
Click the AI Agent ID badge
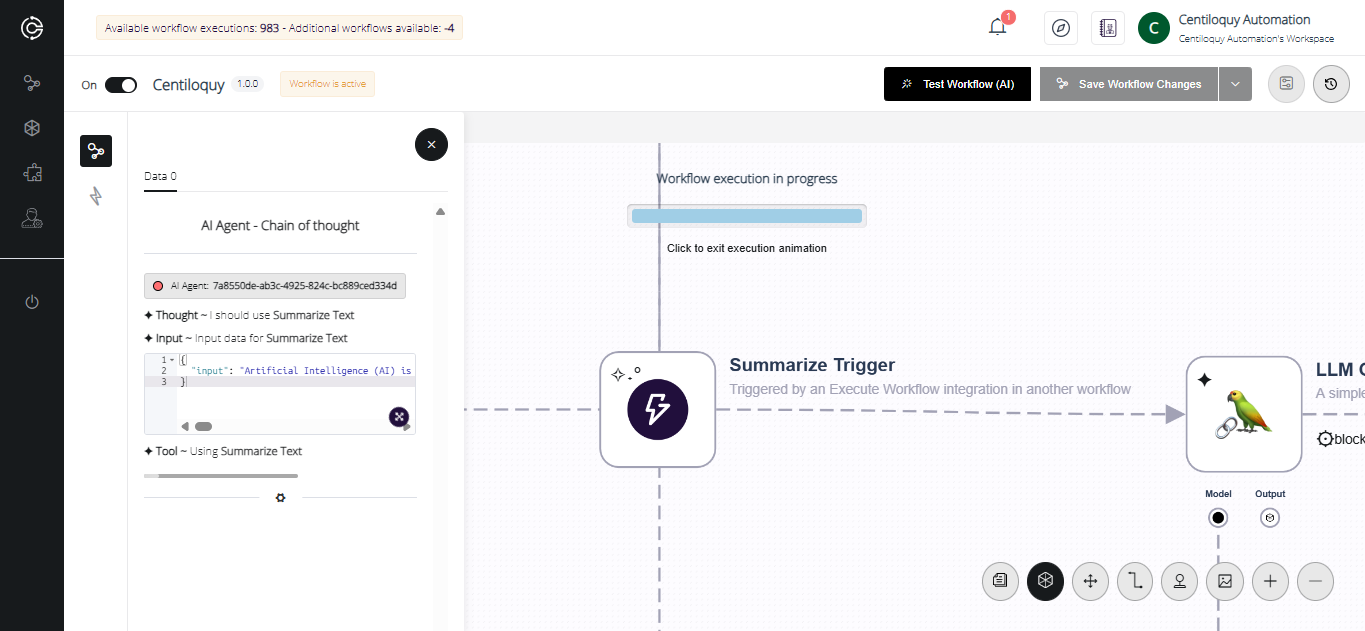tap(275, 286)
